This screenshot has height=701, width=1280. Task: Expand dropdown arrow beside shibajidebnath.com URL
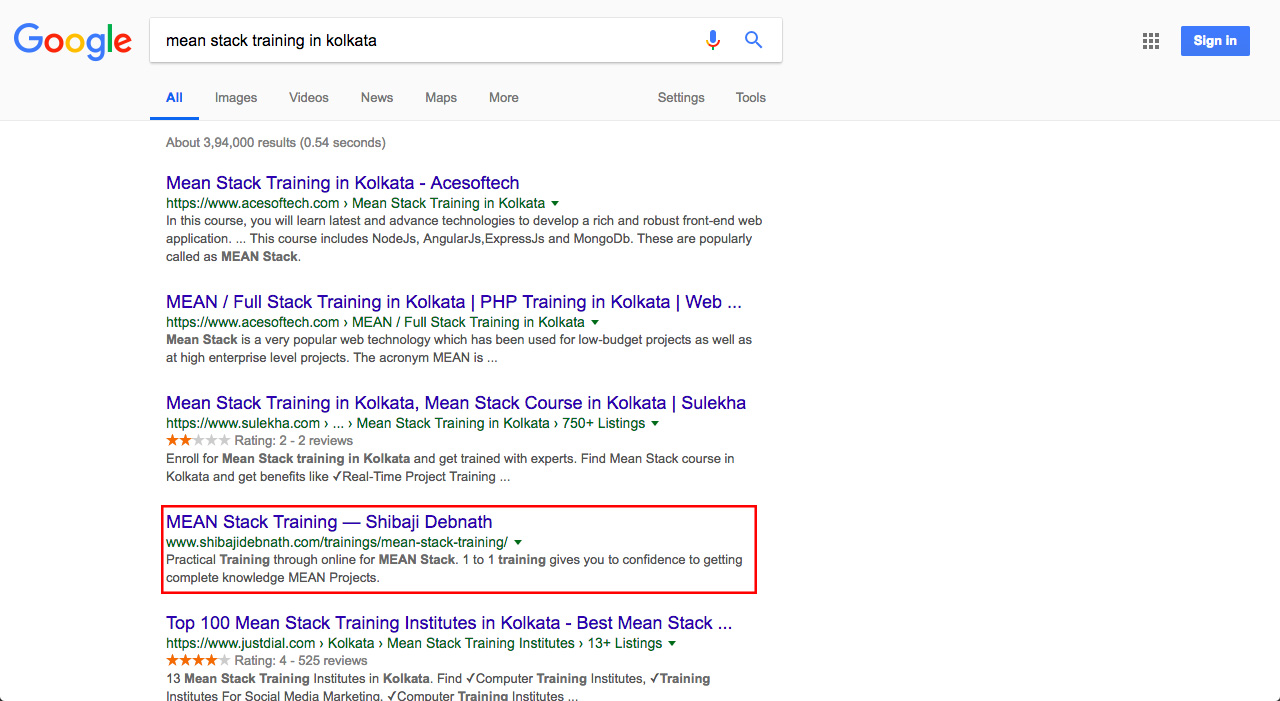(x=518, y=543)
